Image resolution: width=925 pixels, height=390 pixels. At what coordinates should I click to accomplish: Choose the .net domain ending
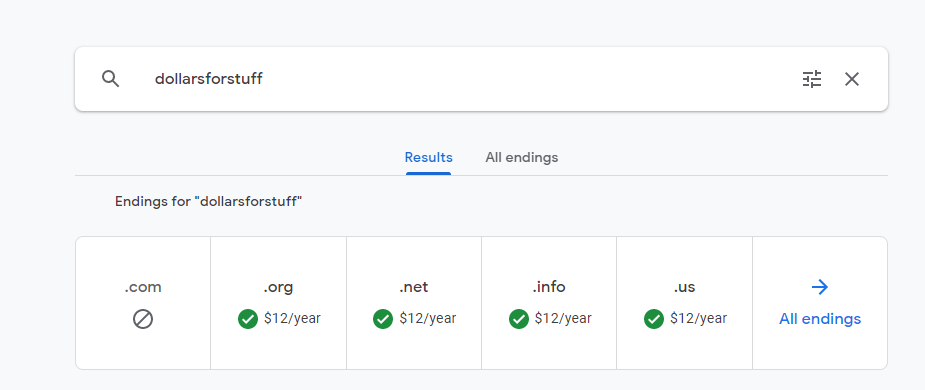(x=414, y=303)
